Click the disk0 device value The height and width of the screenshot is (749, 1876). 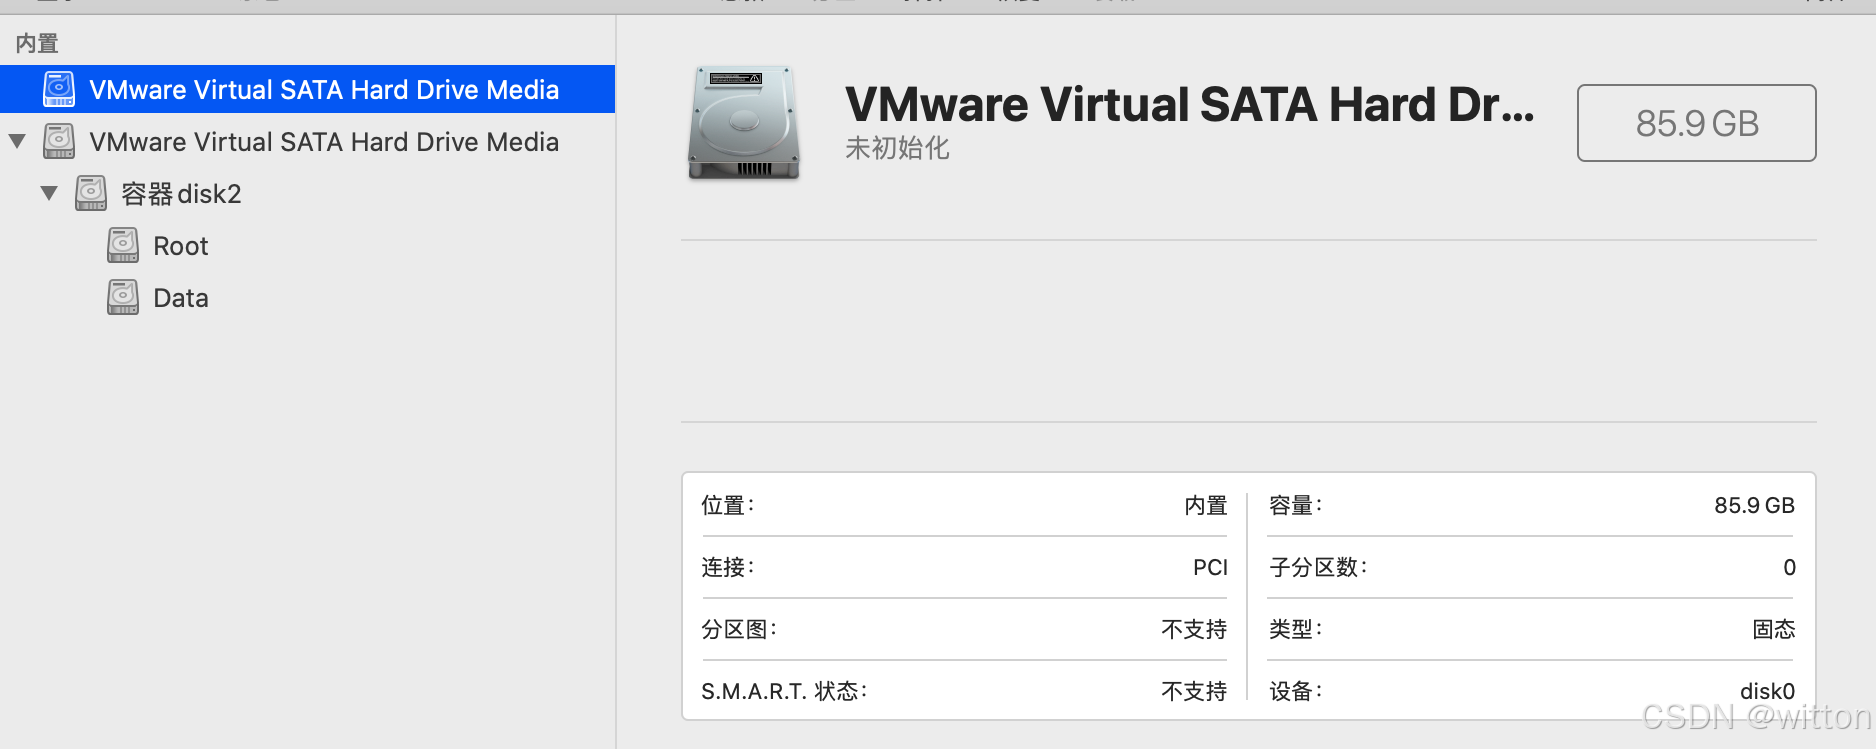tap(1767, 691)
